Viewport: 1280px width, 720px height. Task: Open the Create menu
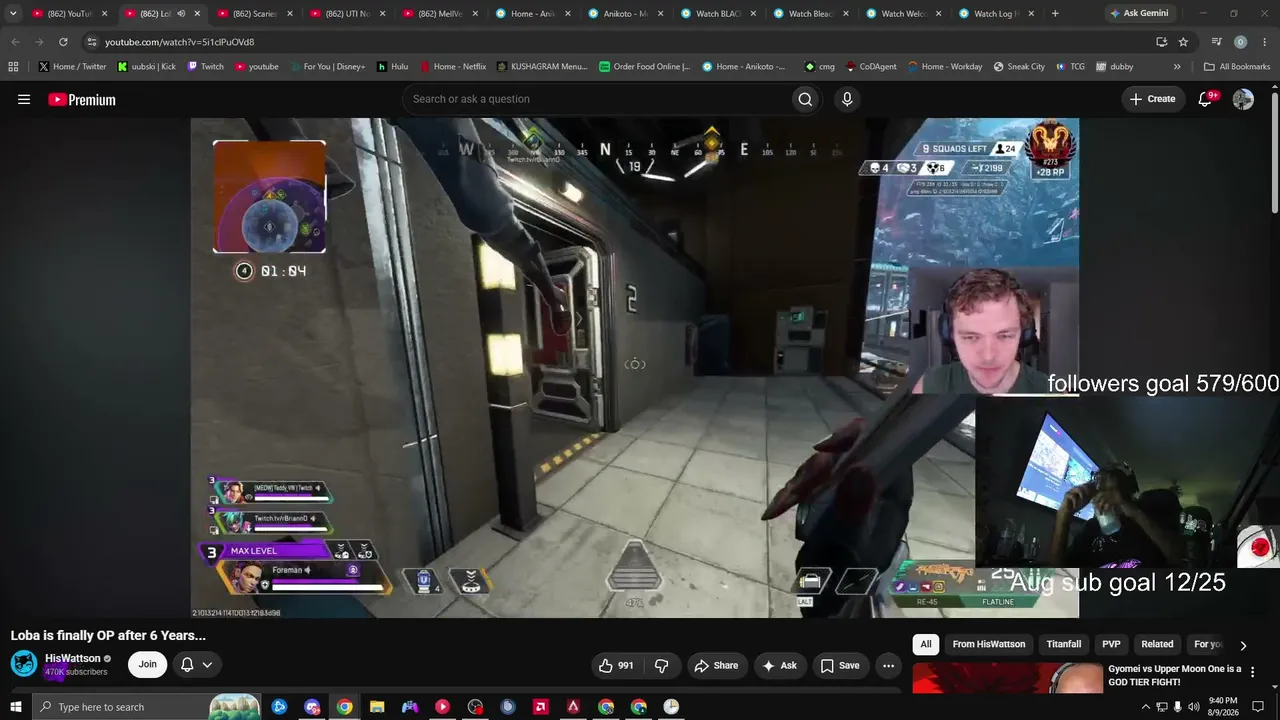1152,99
